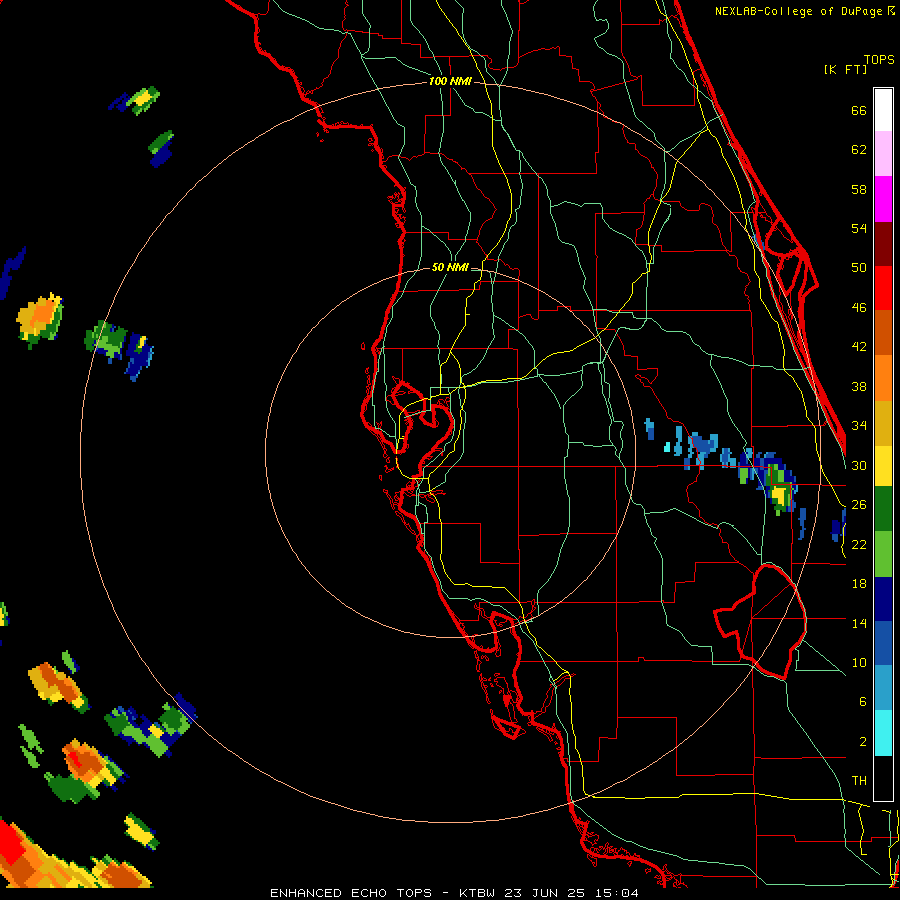Click the light orange legend swatch
The width and height of the screenshot is (900, 900).
[883, 378]
